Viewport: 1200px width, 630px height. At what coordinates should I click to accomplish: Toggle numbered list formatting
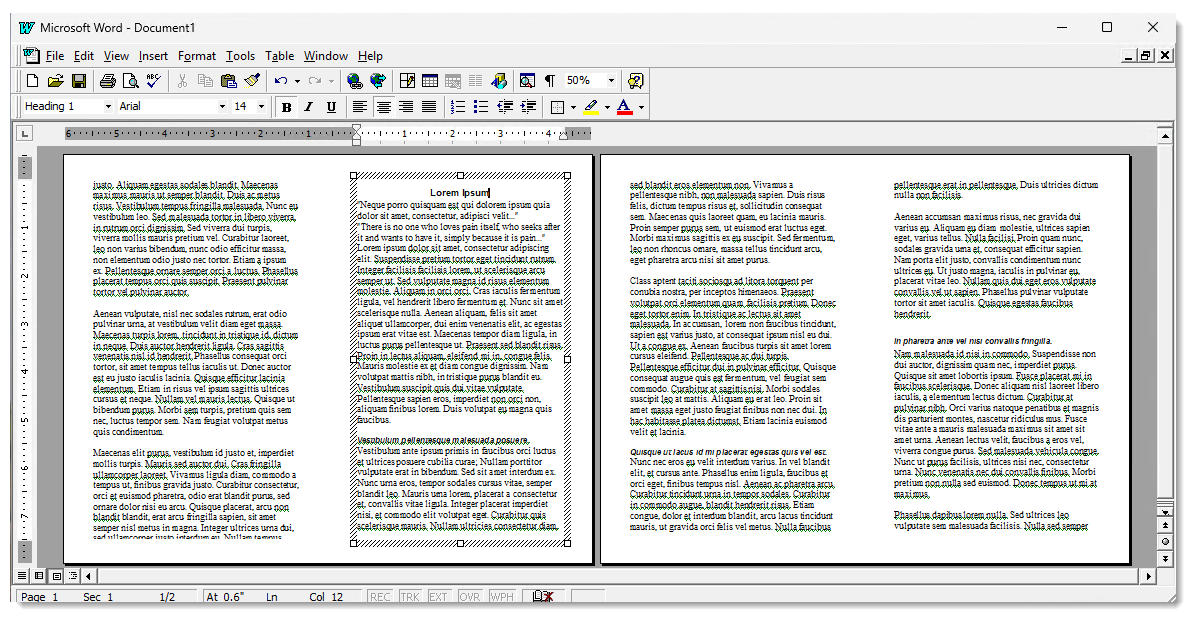(x=459, y=107)
